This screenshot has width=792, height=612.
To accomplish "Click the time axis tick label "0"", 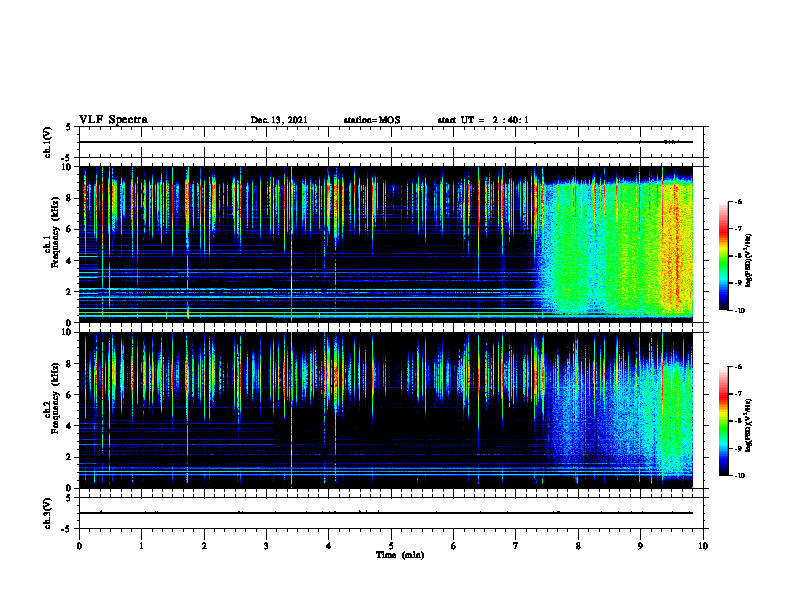I will tap(79, 546).
